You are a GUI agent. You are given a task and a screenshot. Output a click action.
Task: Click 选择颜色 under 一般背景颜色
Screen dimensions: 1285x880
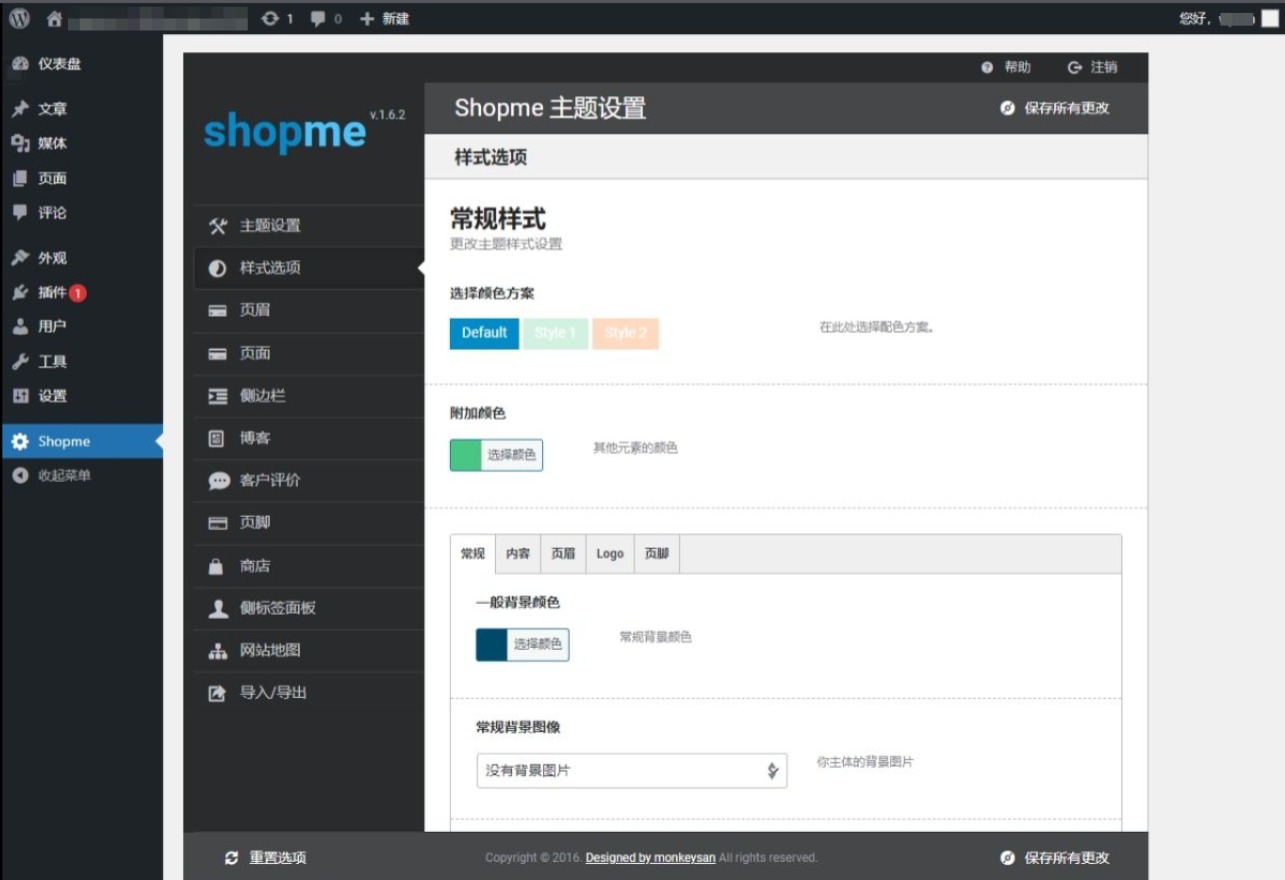pyautogui.click(x=538, y=645)
